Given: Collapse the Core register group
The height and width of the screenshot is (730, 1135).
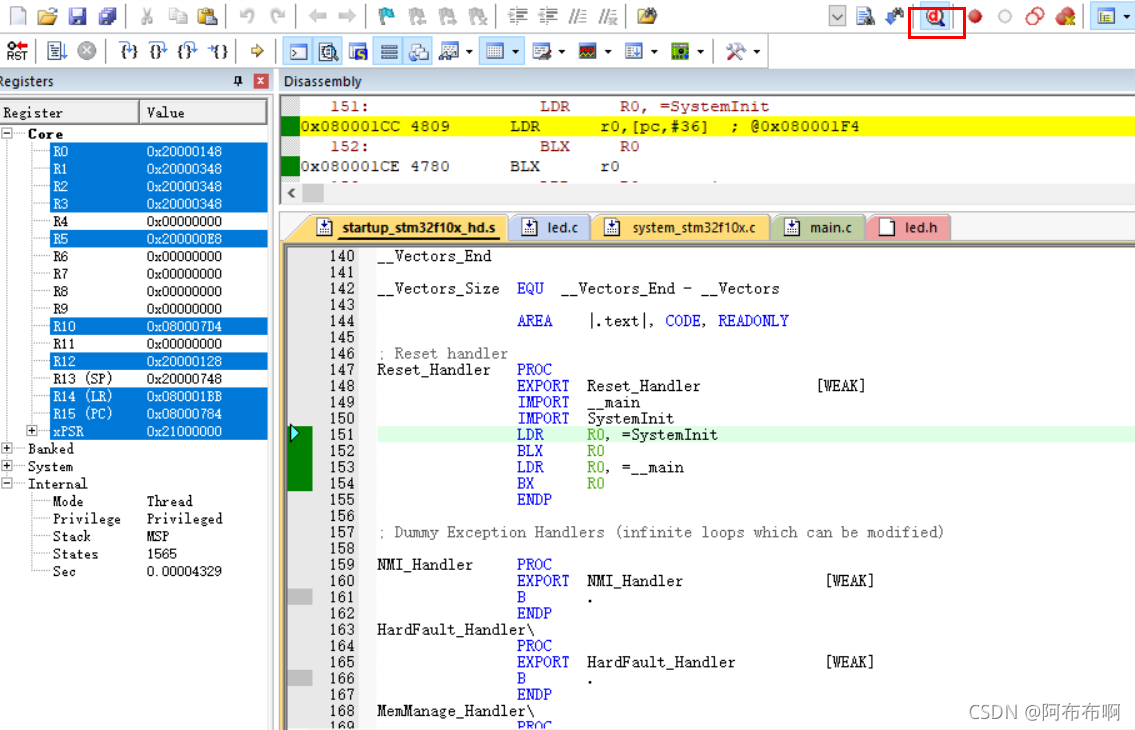Looking at the screenshot, I should coord(7,133).
